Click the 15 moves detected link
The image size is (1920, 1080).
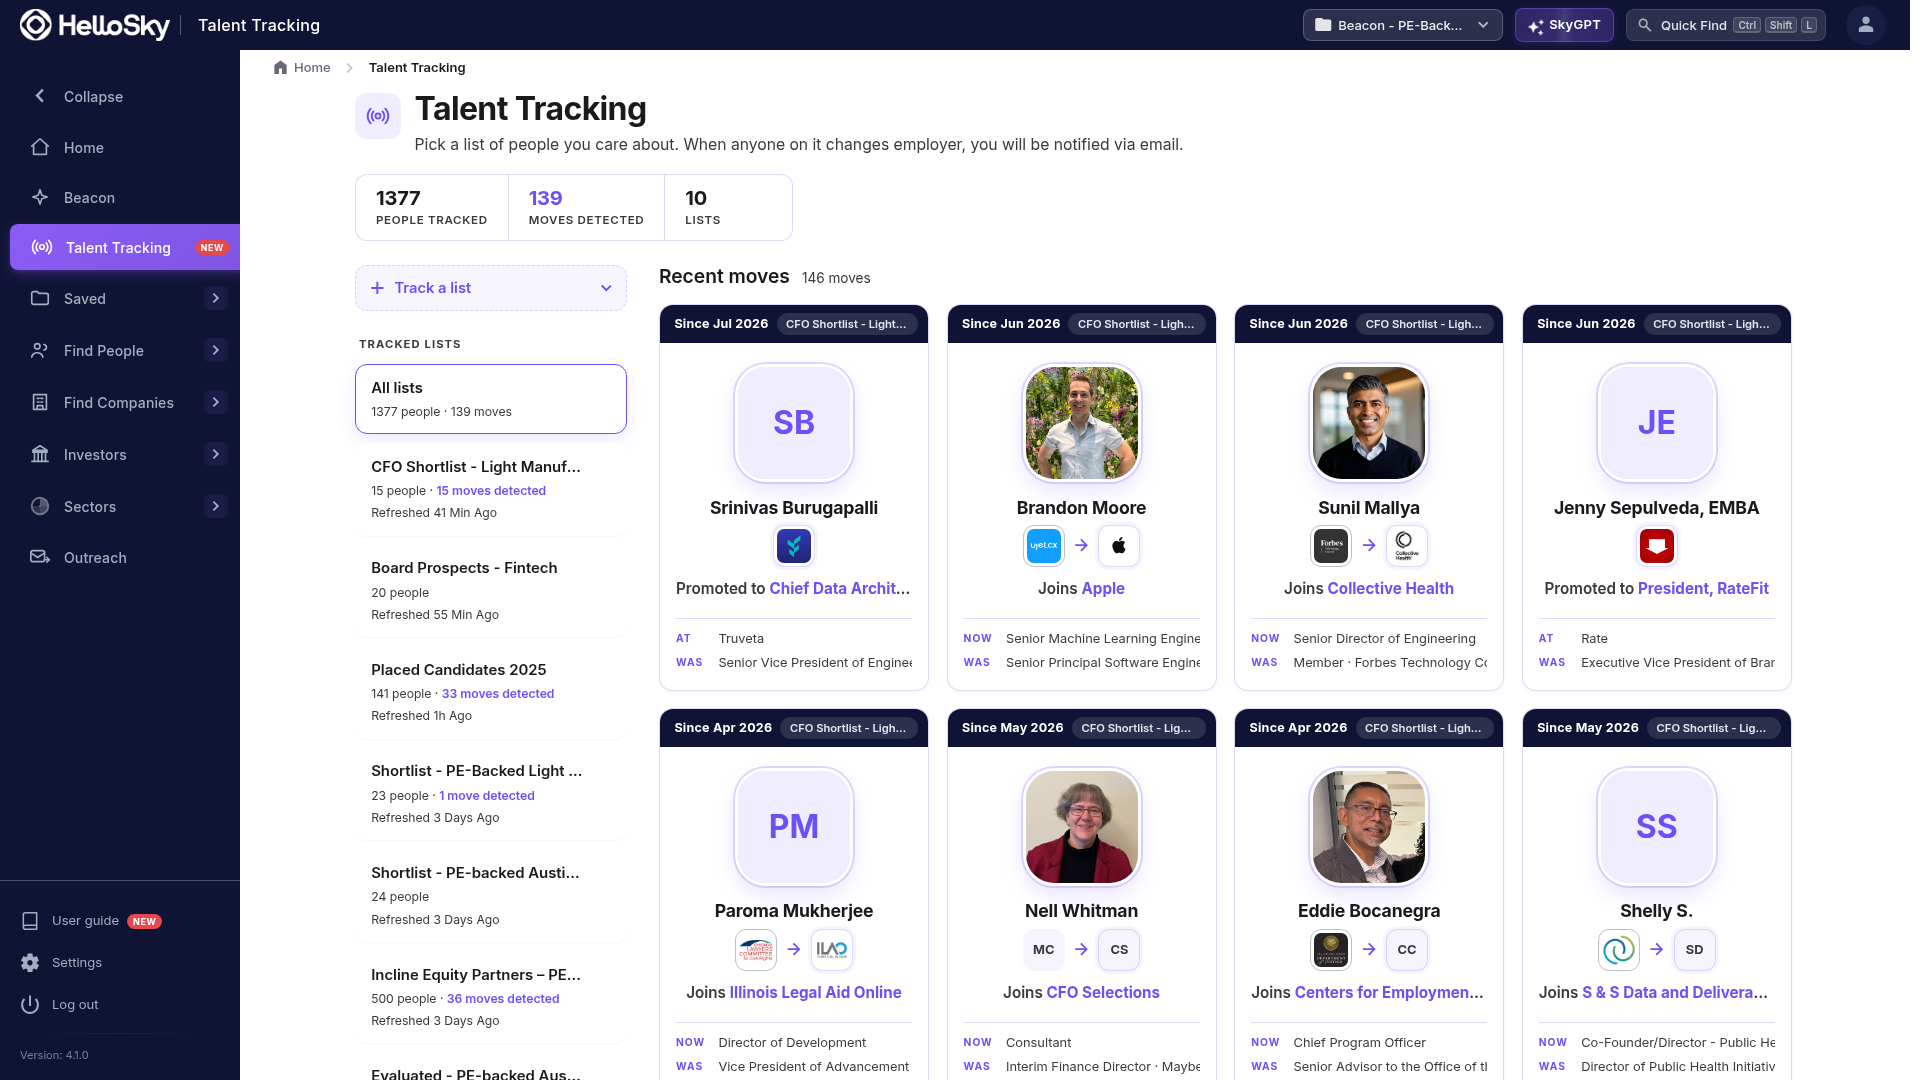pos(491,491)
